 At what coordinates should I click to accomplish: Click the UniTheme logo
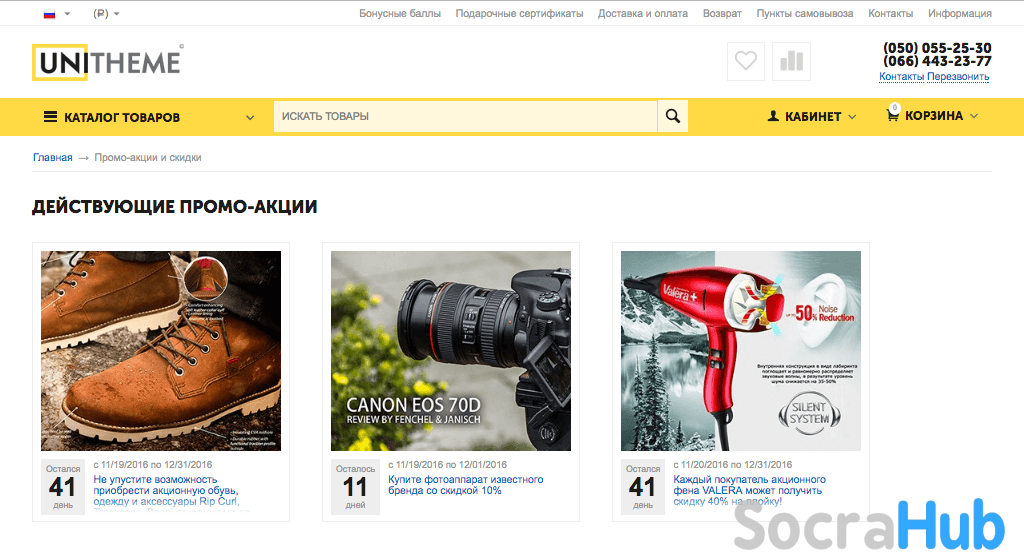tap(108, 62)
